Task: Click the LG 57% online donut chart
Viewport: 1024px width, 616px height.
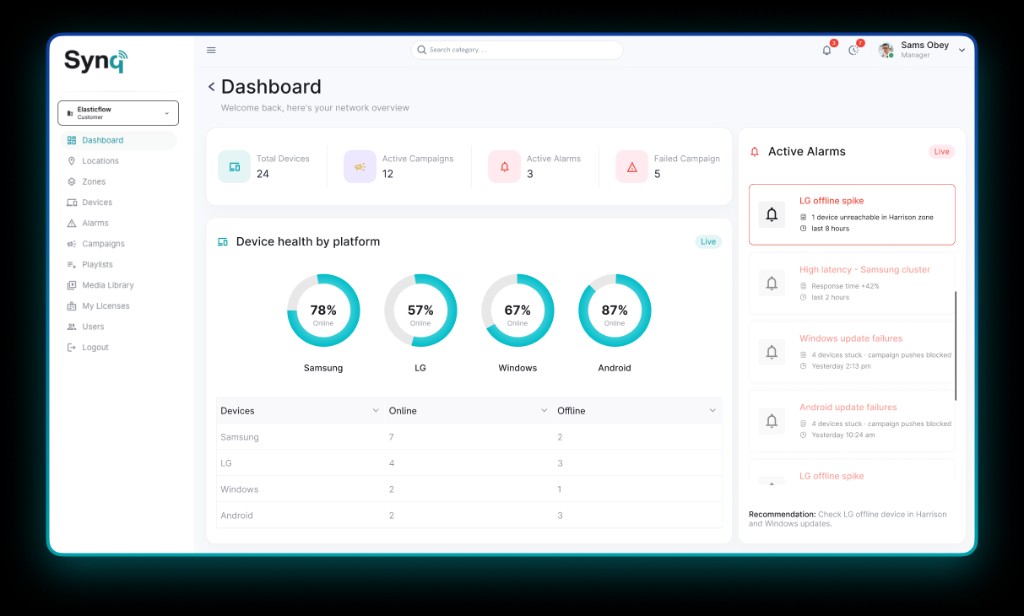Action: [421, 310]
